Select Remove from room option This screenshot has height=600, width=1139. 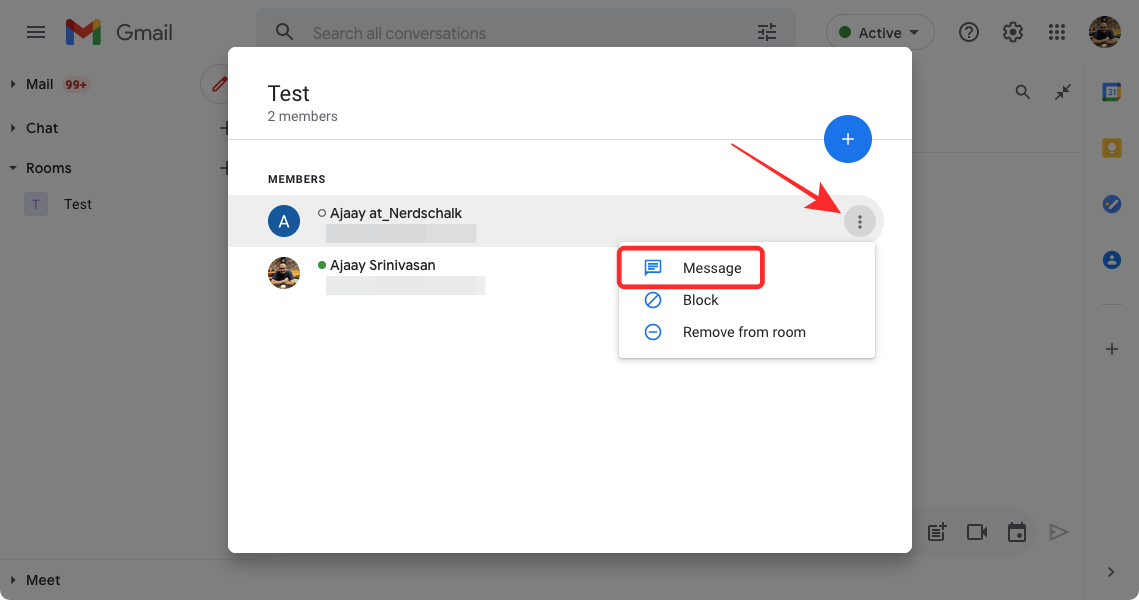point(743,332)
